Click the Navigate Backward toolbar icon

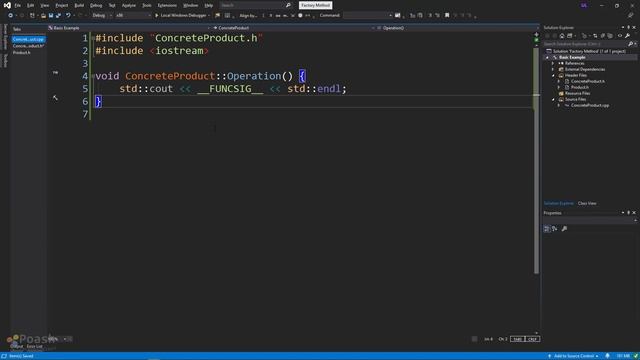tap(10, 16)
